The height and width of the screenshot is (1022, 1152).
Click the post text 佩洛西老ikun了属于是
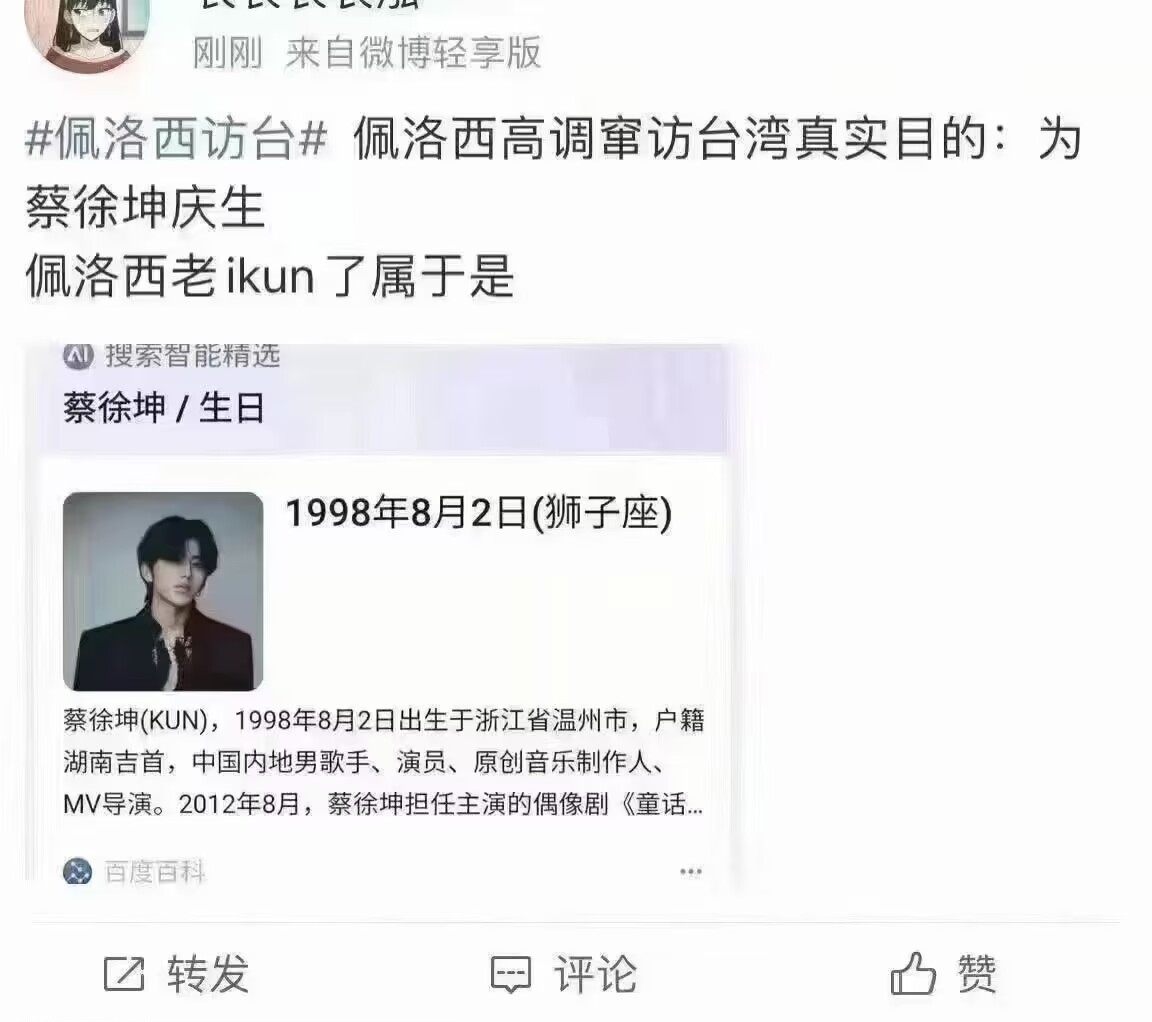(x=270, y=276)
